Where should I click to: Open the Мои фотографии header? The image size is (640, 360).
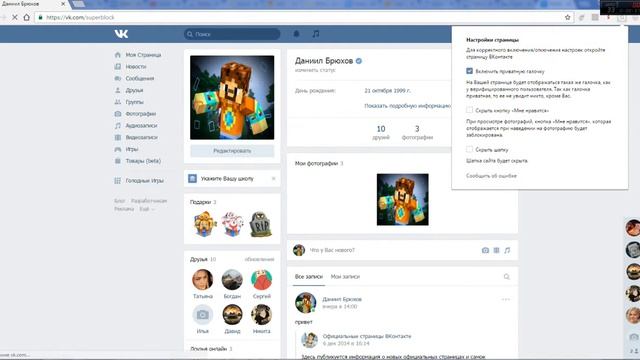[x=319, y=163]
